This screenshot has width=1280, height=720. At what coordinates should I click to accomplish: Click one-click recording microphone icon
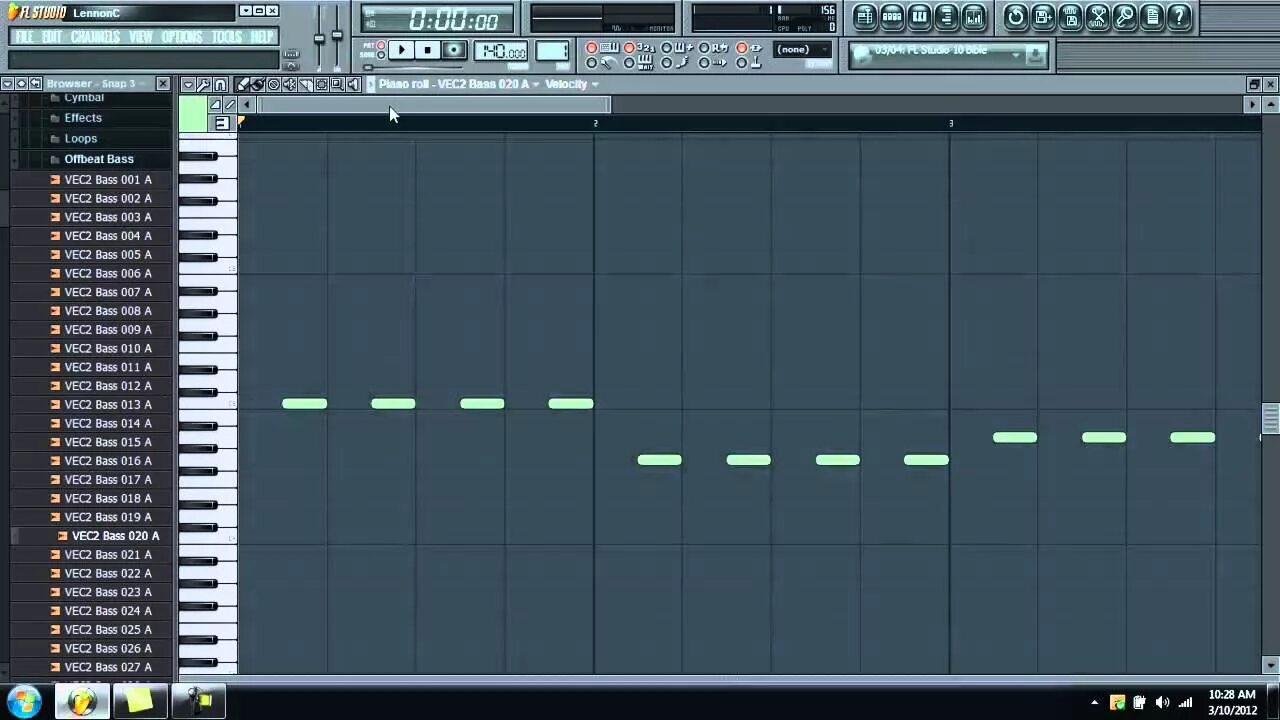click(x=1124, y=16)
